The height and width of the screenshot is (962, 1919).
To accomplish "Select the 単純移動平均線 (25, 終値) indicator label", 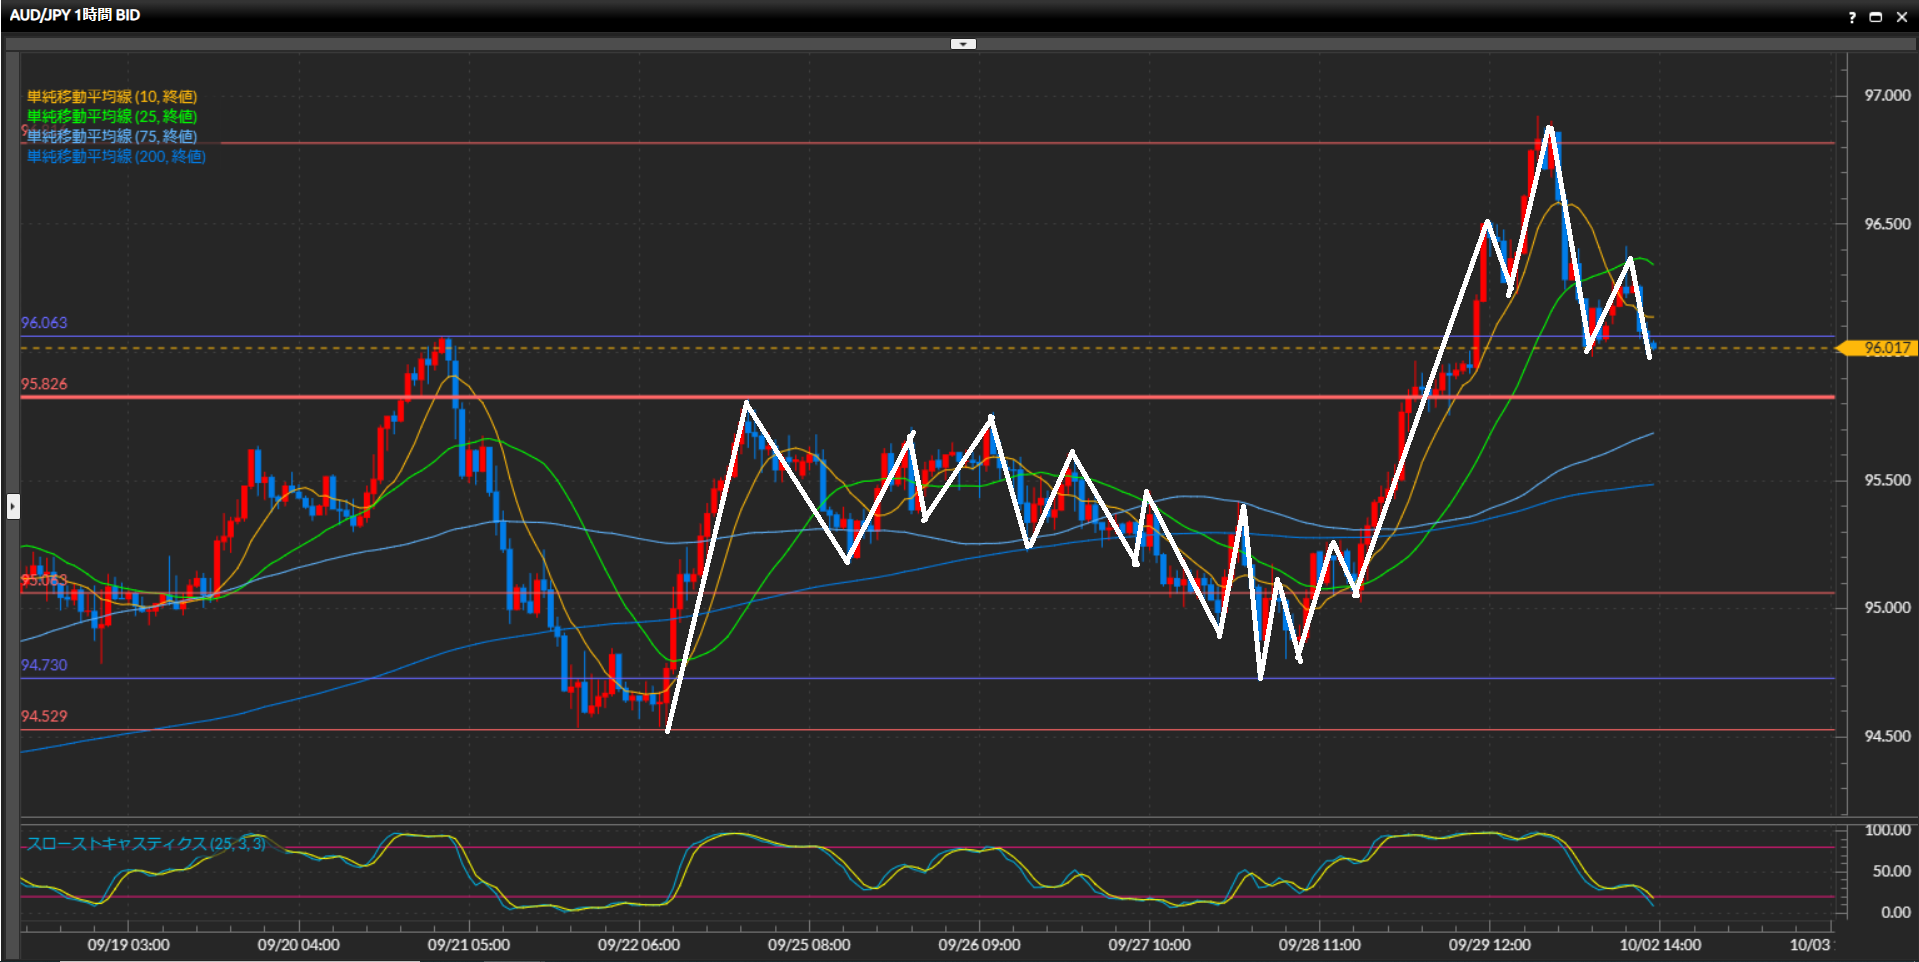I will click(111, 117).
